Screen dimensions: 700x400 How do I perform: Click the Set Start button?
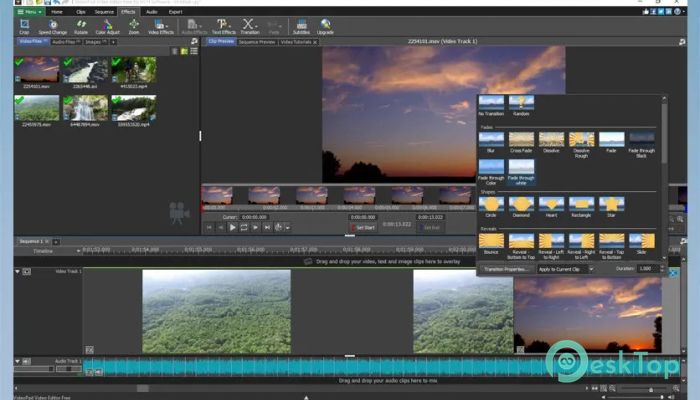(x=363, y=228)
